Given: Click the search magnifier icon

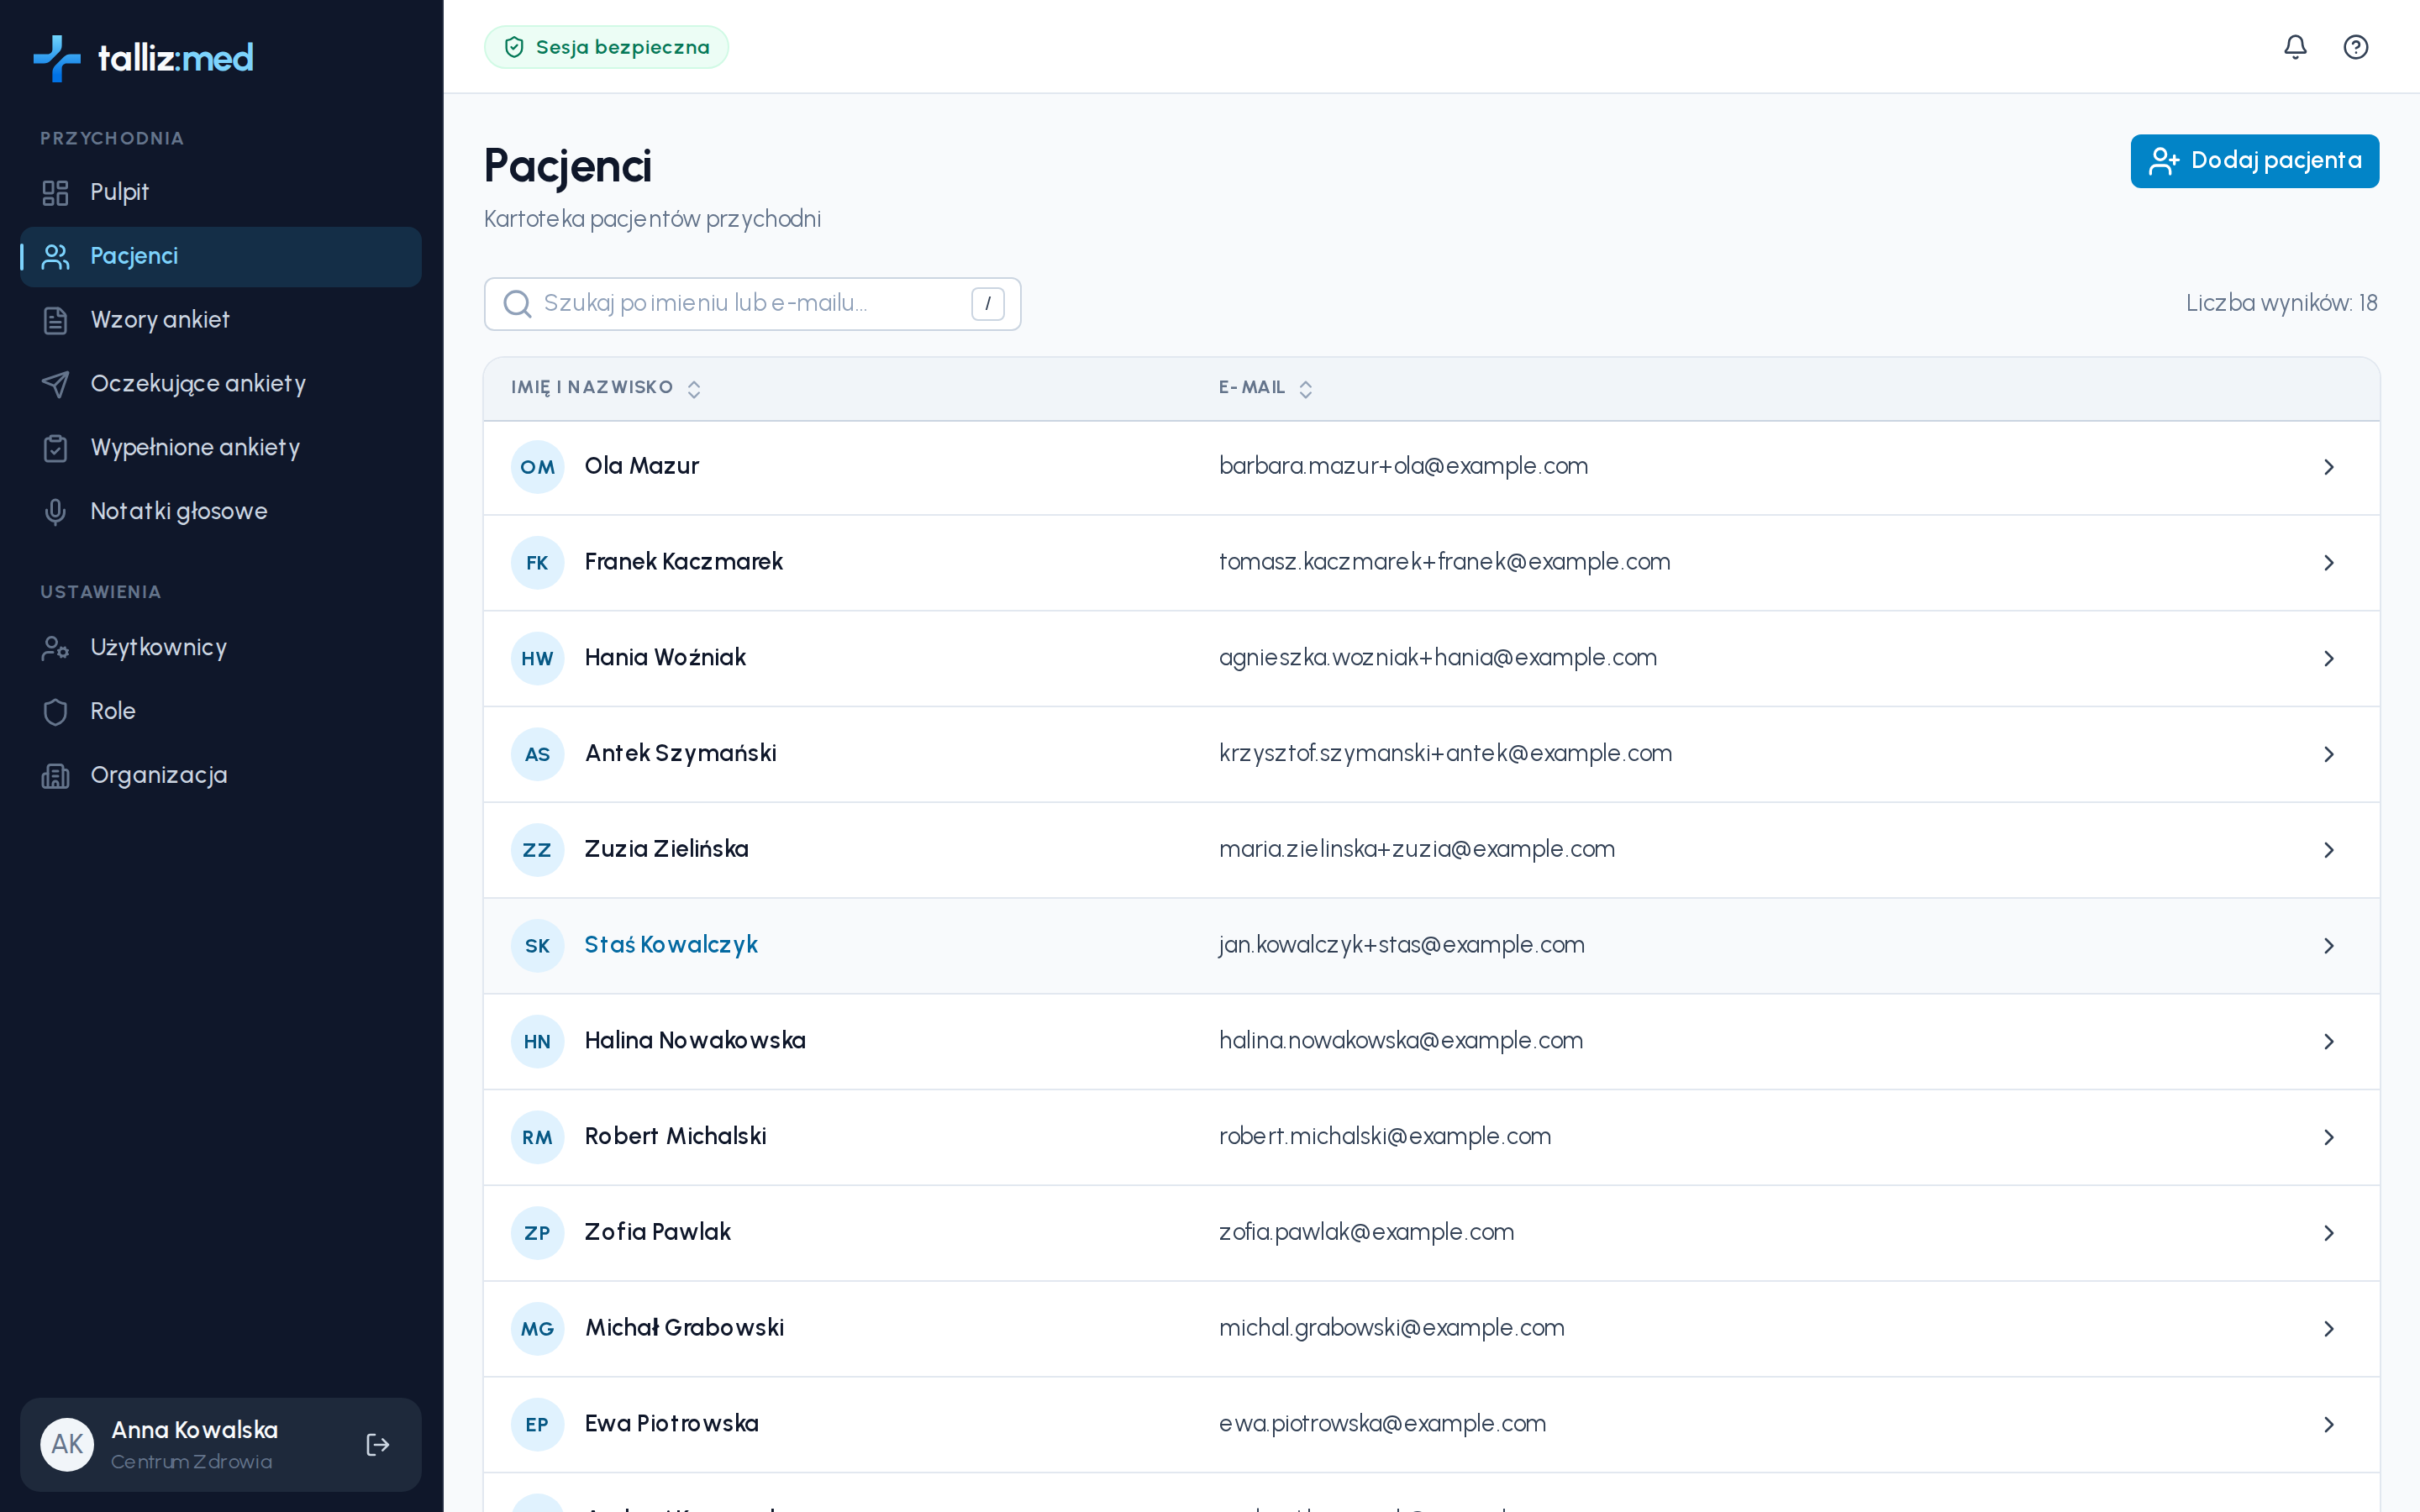Looking at the screenshot, I should [517, 304].
